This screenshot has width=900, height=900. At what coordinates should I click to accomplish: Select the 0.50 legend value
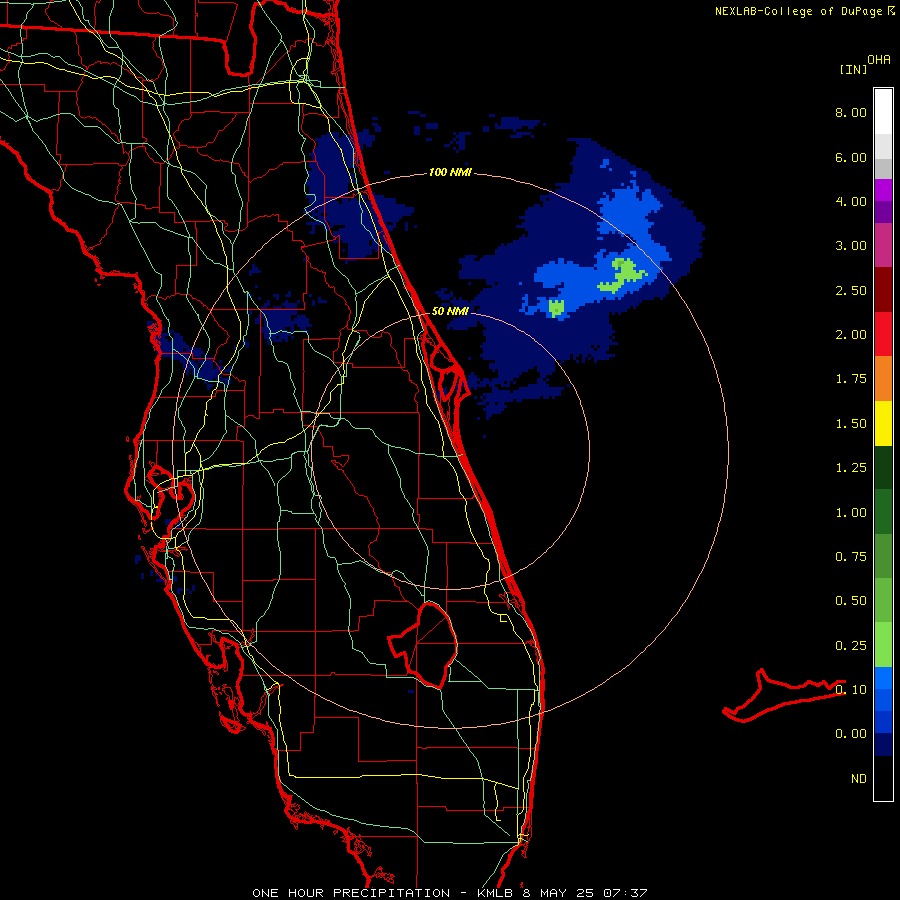tap(851, 601)
